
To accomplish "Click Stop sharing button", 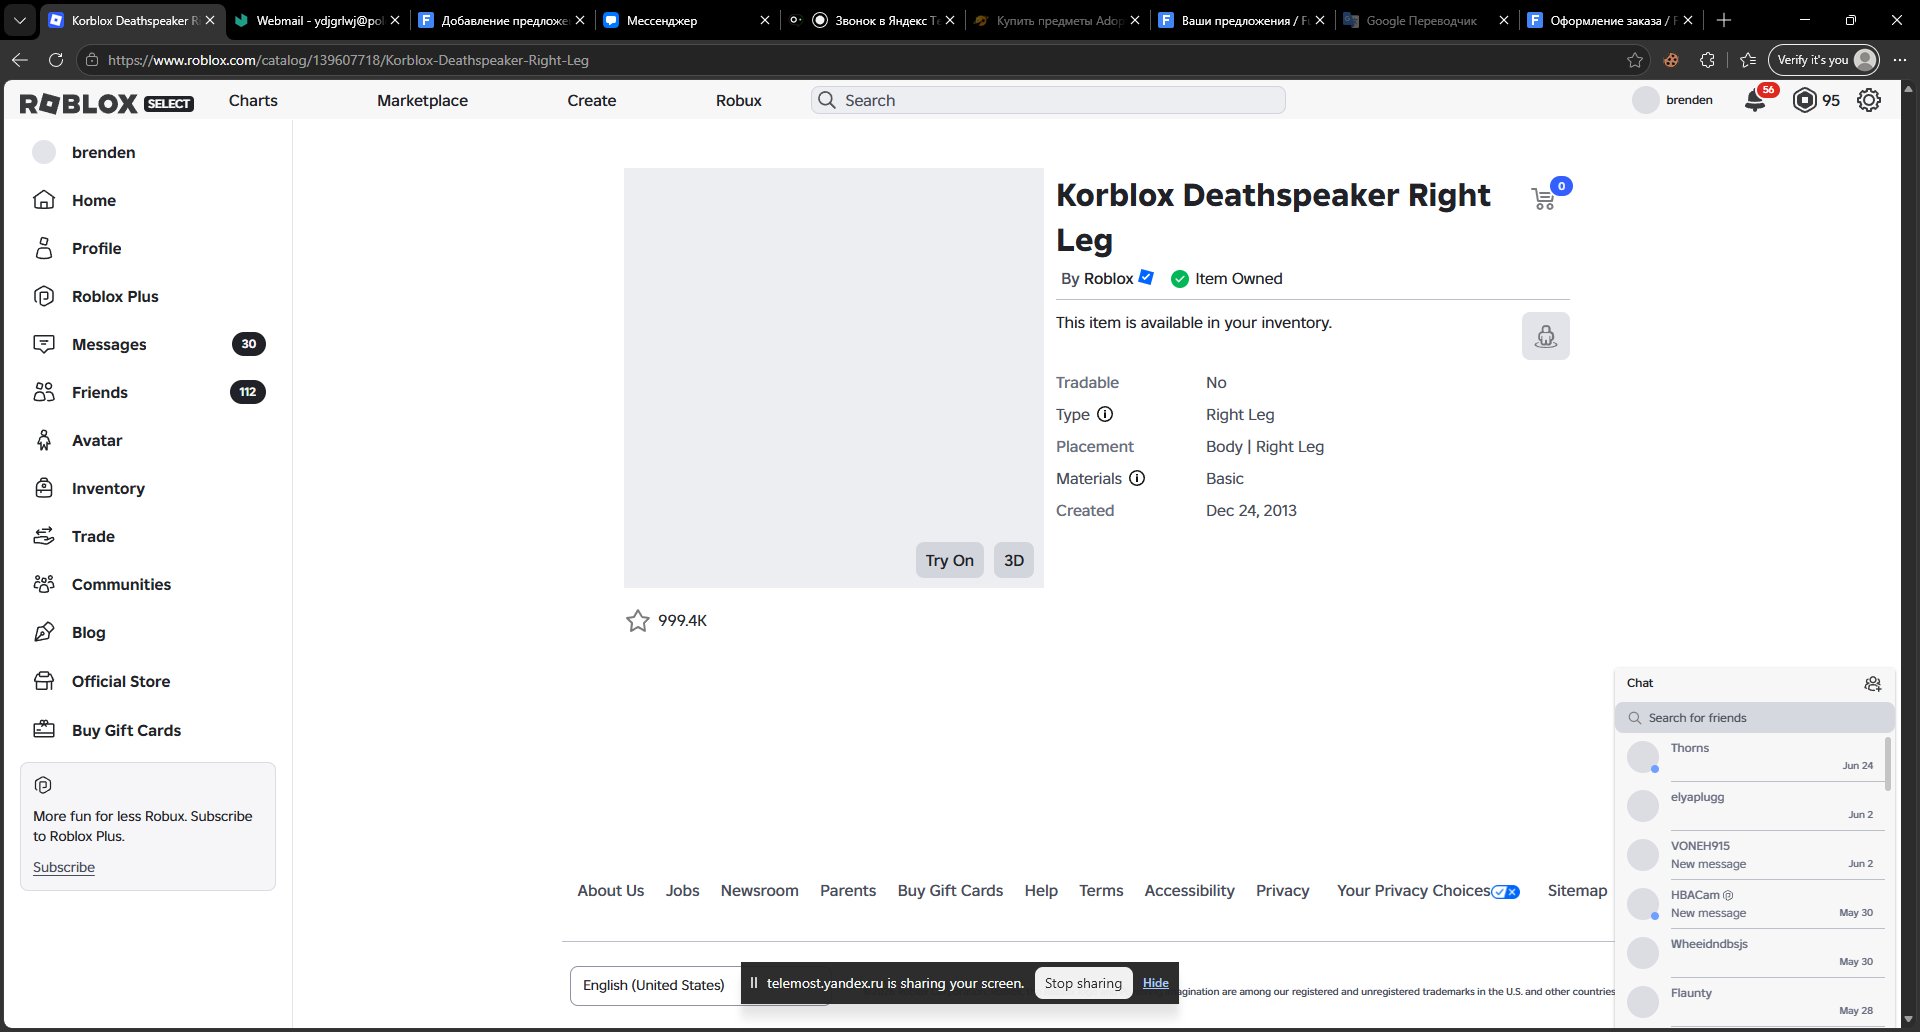I will pos(1083,983).
